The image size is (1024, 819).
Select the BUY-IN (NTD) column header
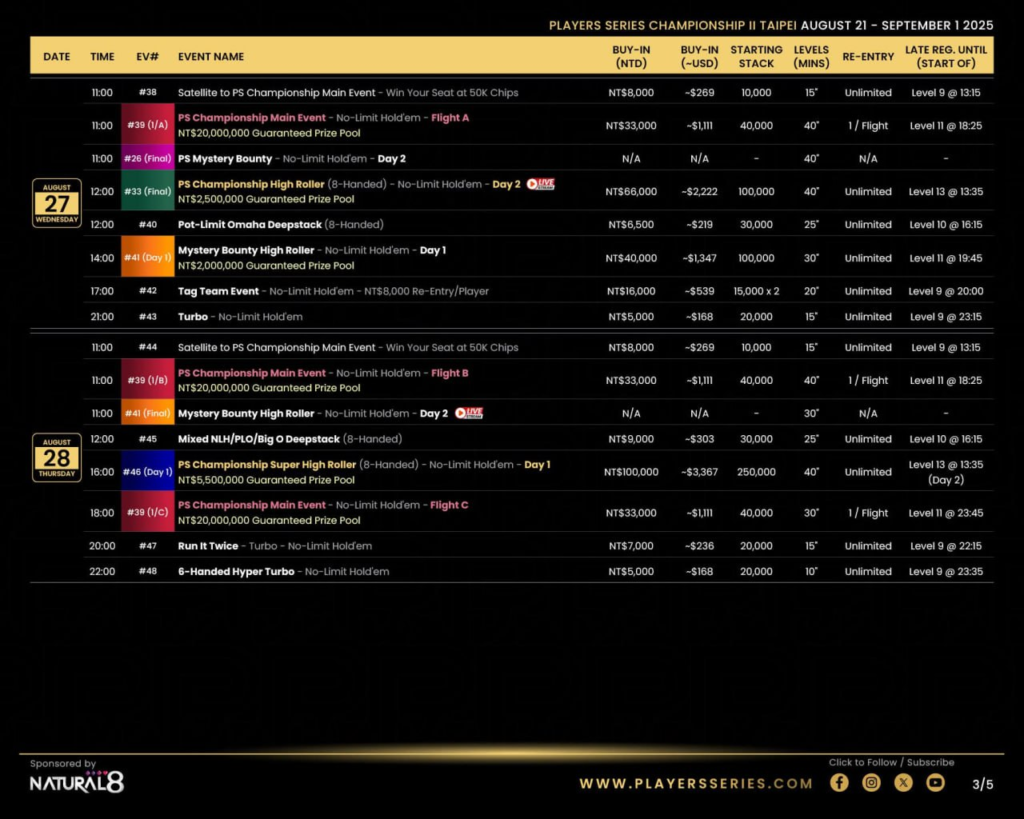point(631,57)
